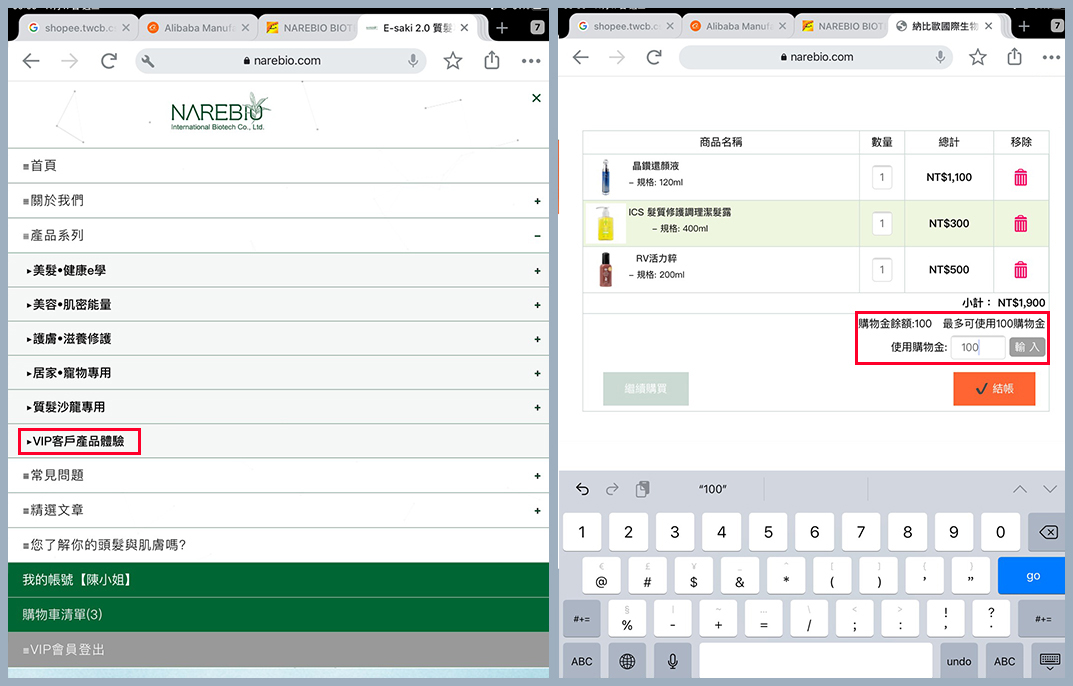1073x686 pixels.
Task: Expand the 護膚•滋養修護 submenu
Action: (537, 340)
